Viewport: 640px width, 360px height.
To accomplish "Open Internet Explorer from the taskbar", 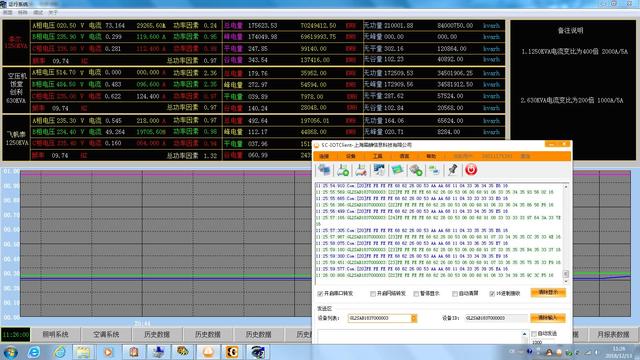I will pyautogui.click(x=34, y=351).
